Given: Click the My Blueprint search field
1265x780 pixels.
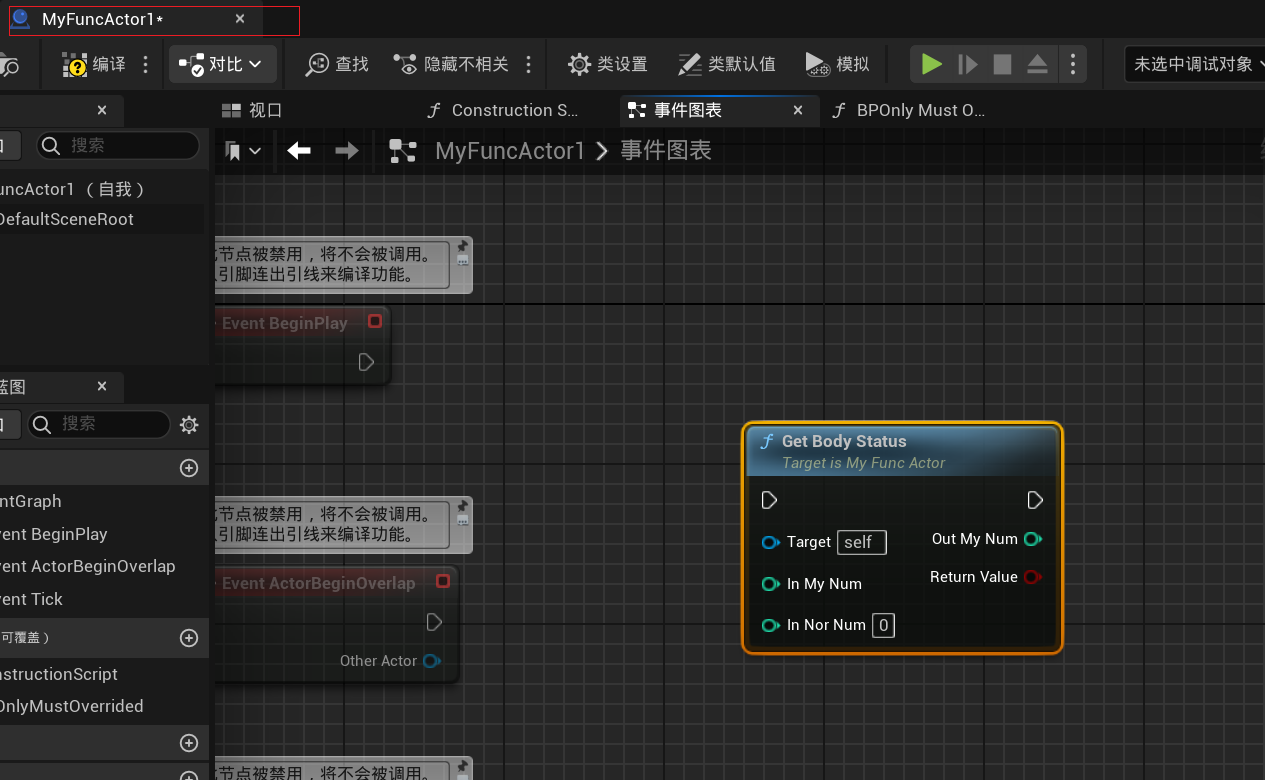Looking at the screenshot, I should click(x=99, y=424).
